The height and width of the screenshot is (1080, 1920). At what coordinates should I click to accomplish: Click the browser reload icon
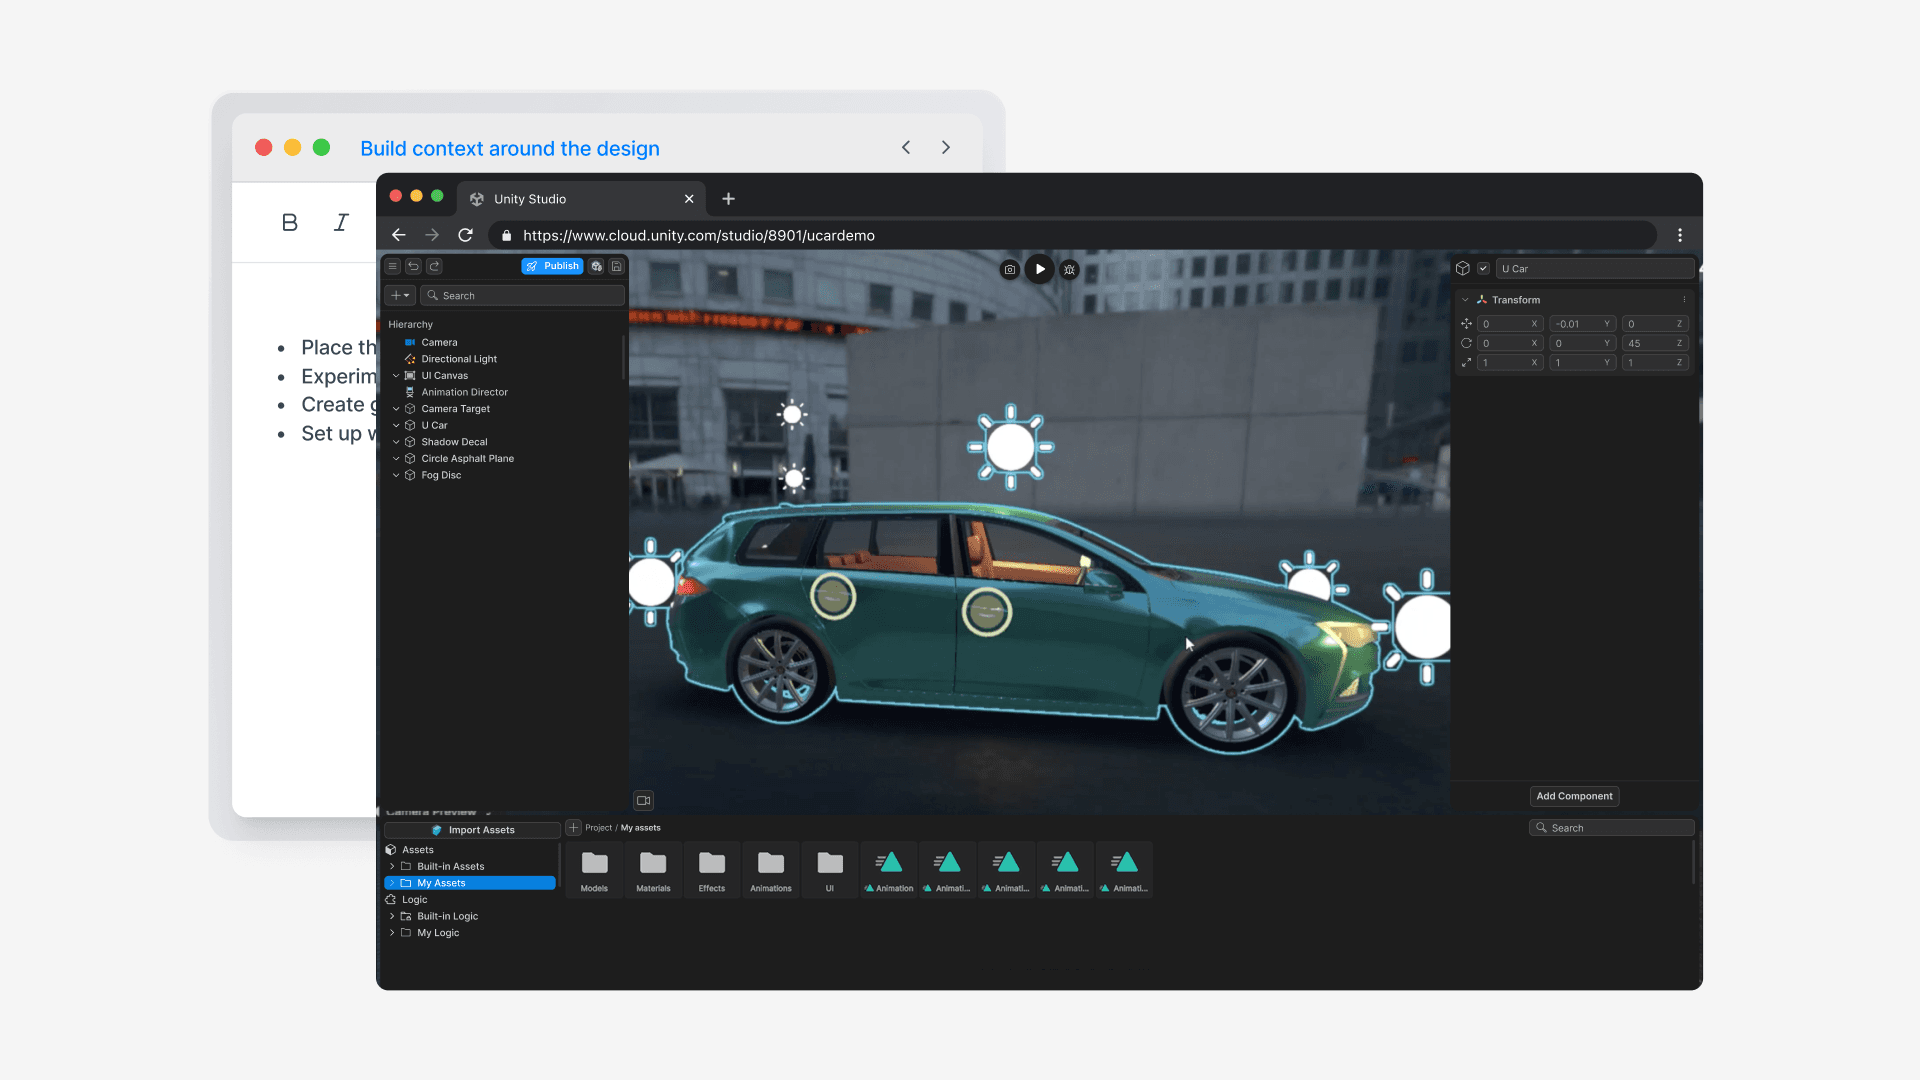coord(465,235)
